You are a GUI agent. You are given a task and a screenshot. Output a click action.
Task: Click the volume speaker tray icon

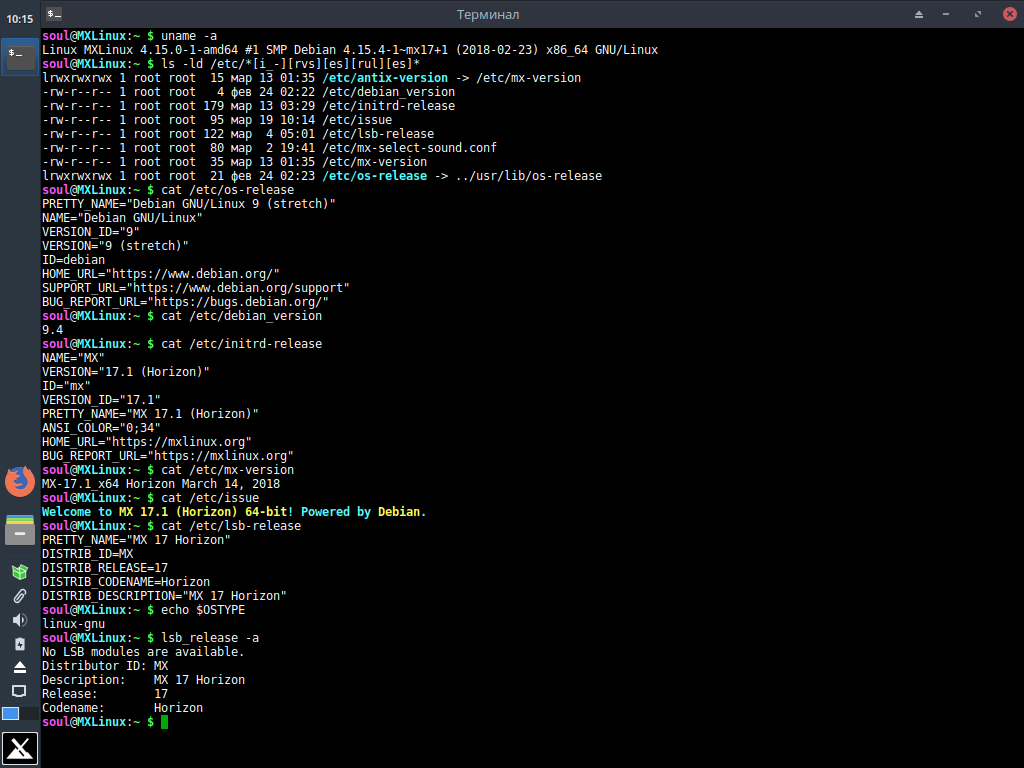[20, 620]
